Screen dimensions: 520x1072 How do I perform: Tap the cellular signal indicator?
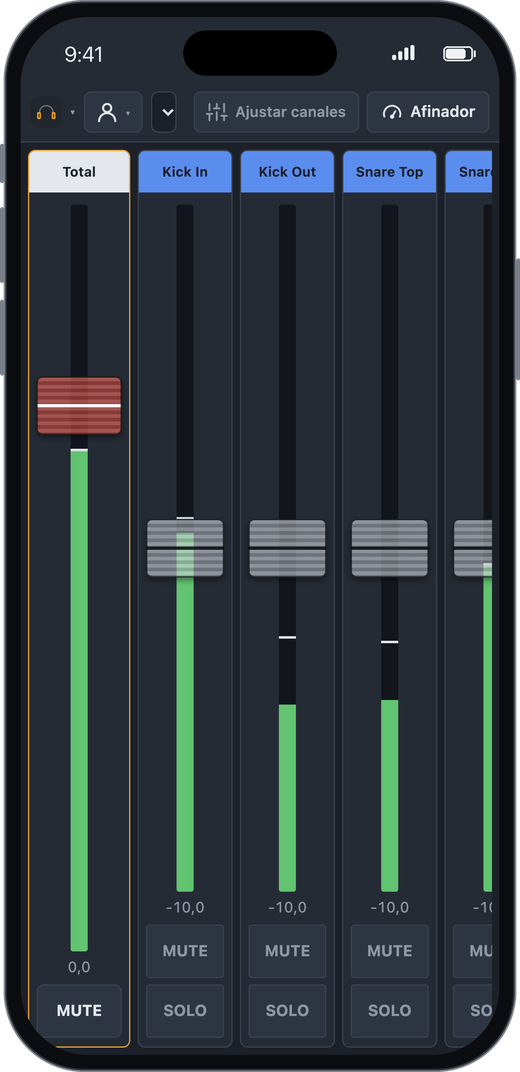[x=403, y=53]
